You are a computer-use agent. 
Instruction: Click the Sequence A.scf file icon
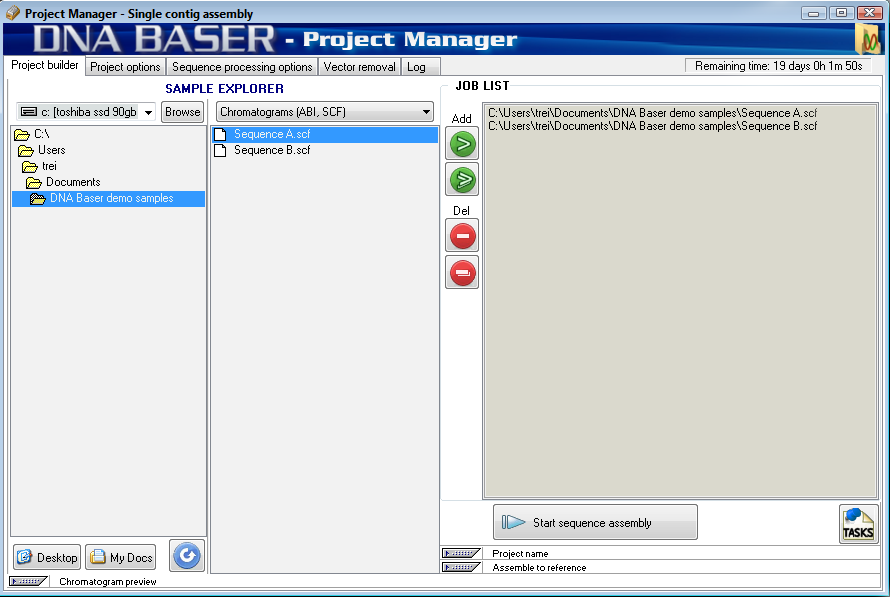click(220, 134)
